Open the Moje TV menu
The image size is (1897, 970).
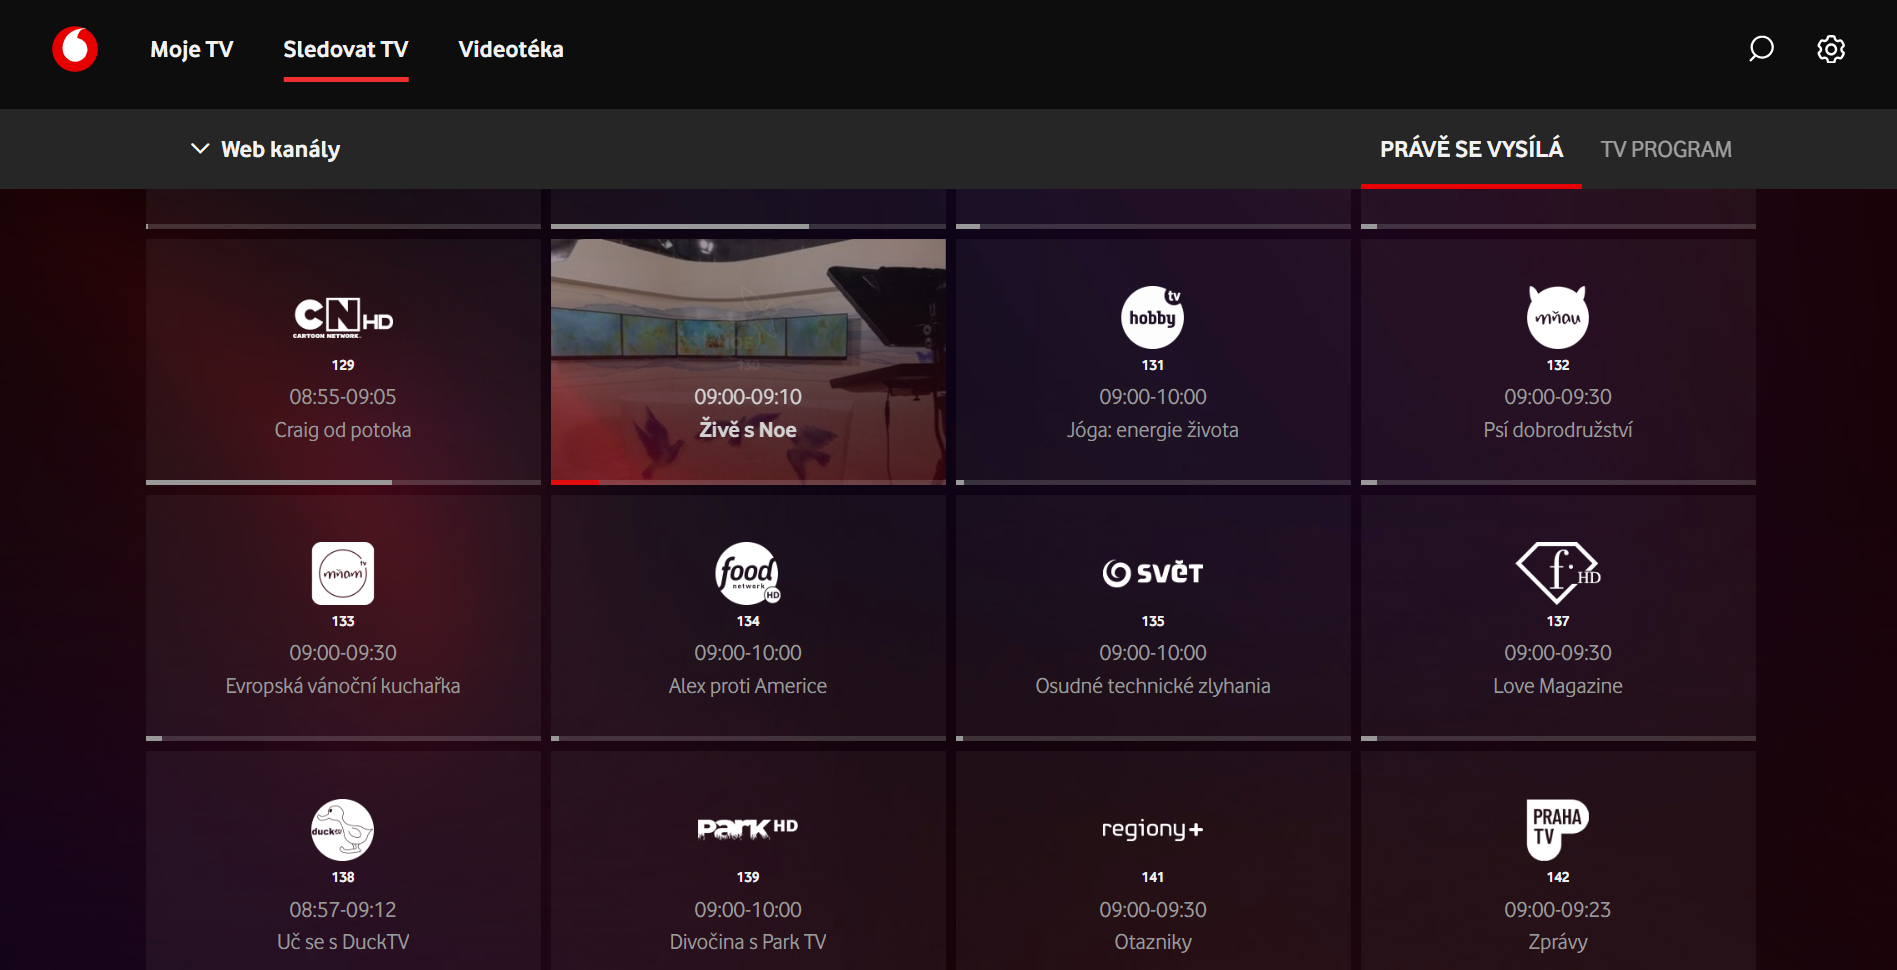[191, 49]
